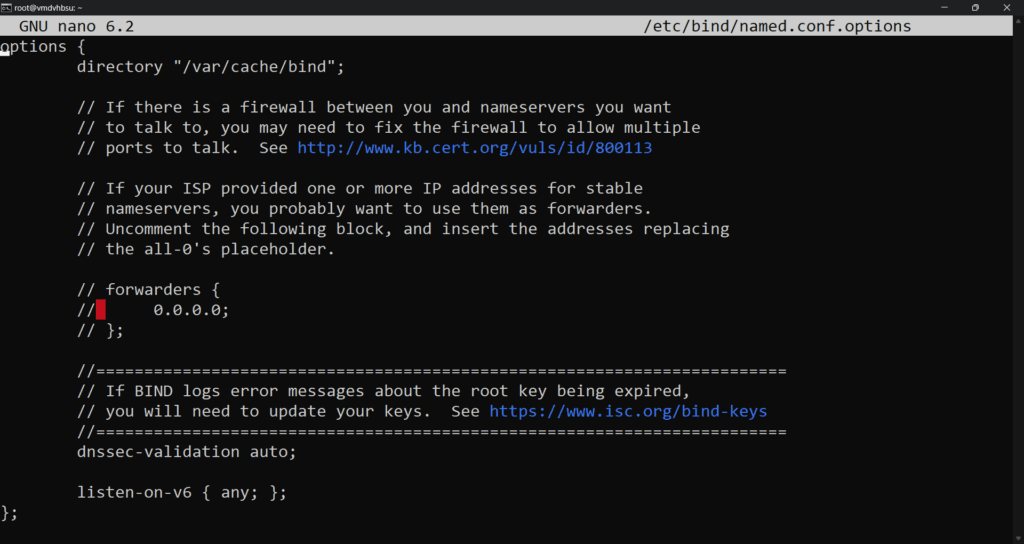
Task: Click the terminal icon in the title bar
Action: click(7, 7)
